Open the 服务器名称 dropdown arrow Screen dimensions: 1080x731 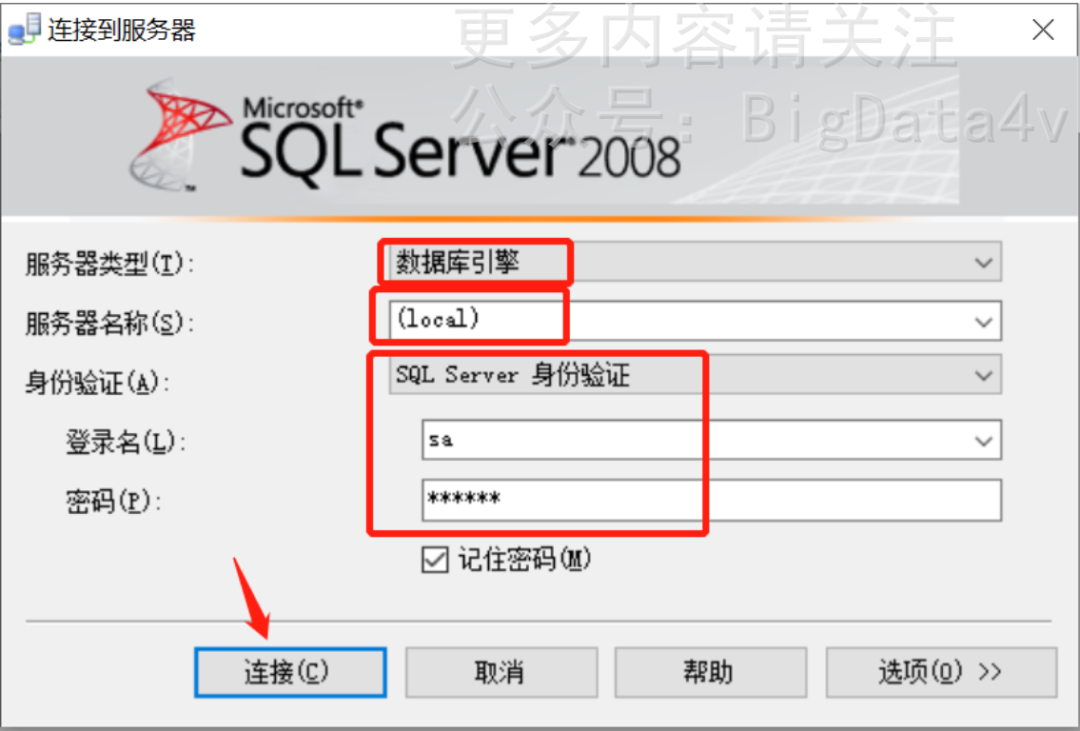(984, 322)
